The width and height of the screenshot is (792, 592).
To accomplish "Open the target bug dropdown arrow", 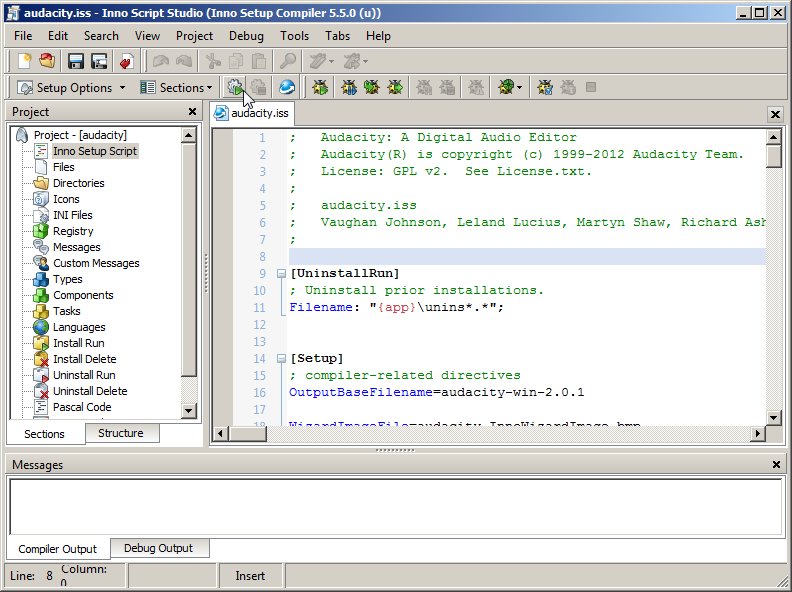I will 520,87.
